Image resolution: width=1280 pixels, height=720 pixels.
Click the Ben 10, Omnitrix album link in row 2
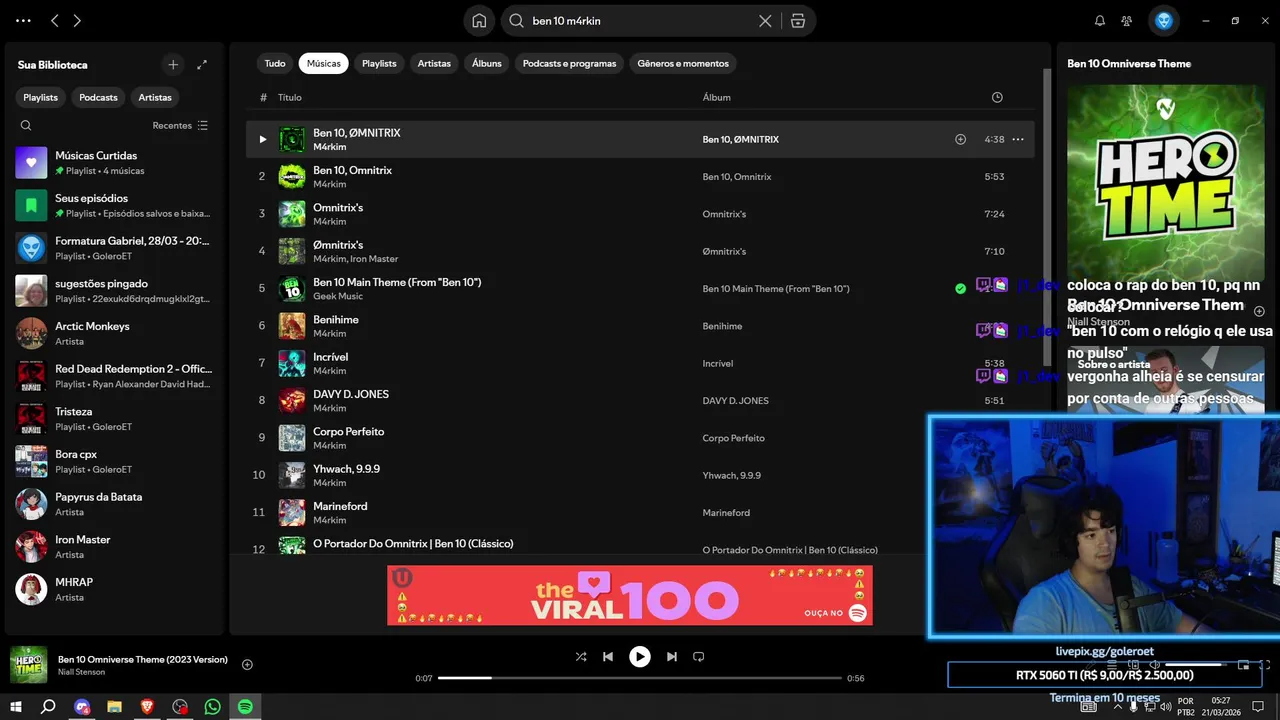coord(737,177)
